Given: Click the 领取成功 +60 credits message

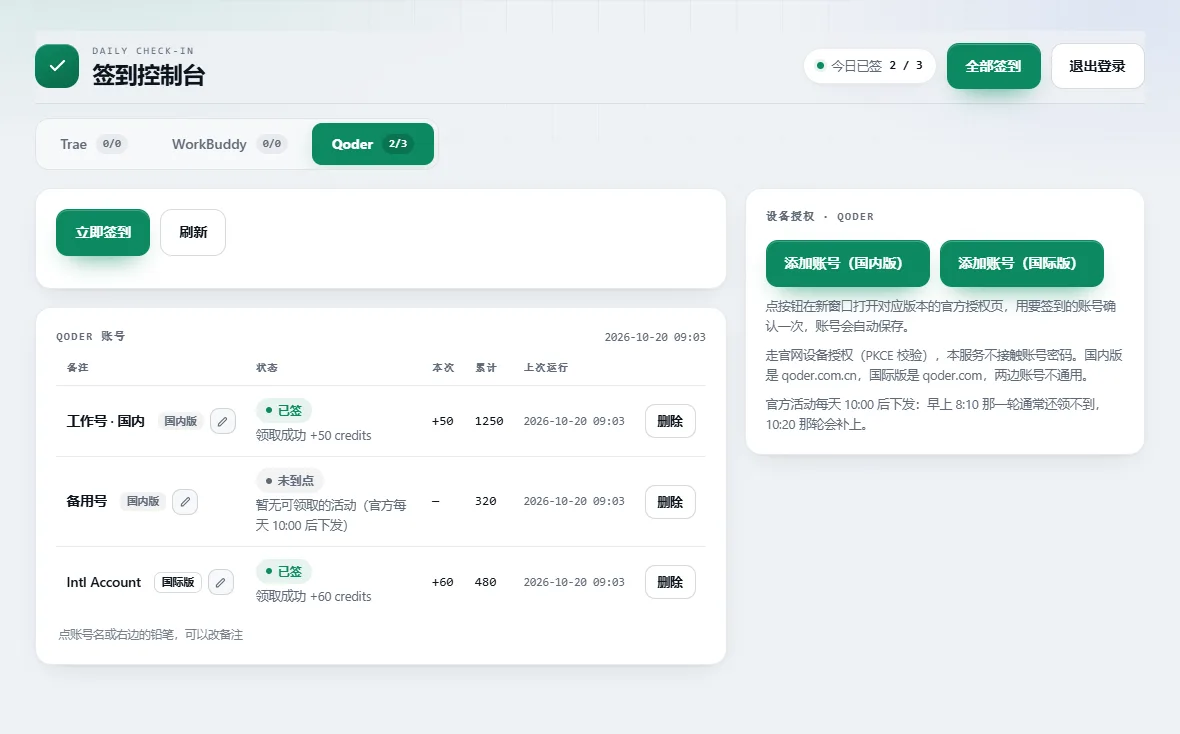Looking at the screenshot, I should [314, 597].
